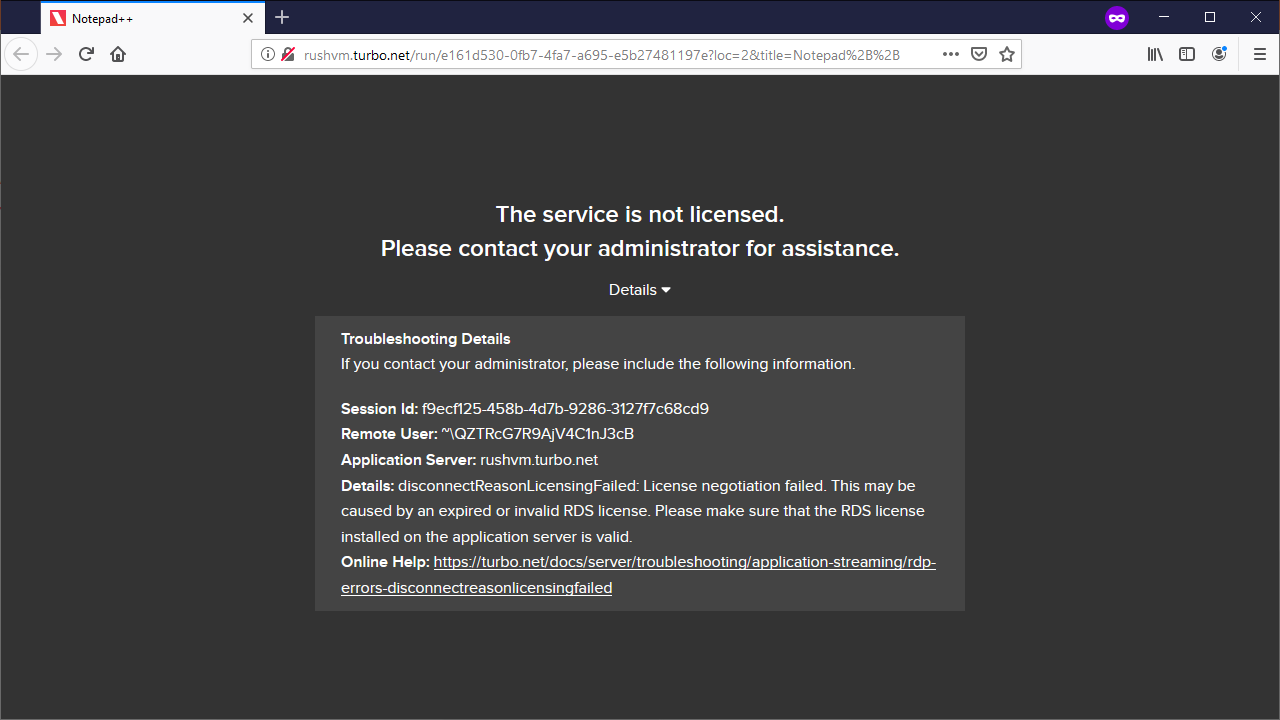Open the Firefox hamburger application menu
Image resolution: width=1280 pixels, height=720 pixels.
click(1260, 54)
